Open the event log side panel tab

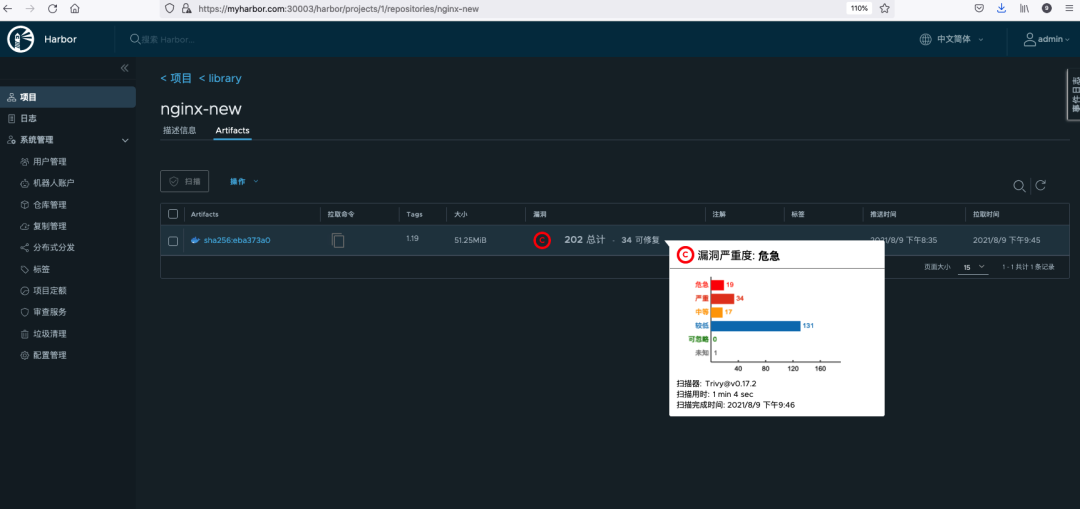click(1074, 95)
